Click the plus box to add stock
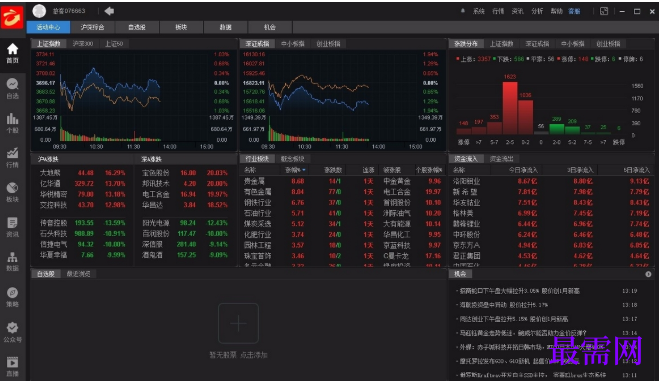 pyautogui.click(x=238, y=323)
